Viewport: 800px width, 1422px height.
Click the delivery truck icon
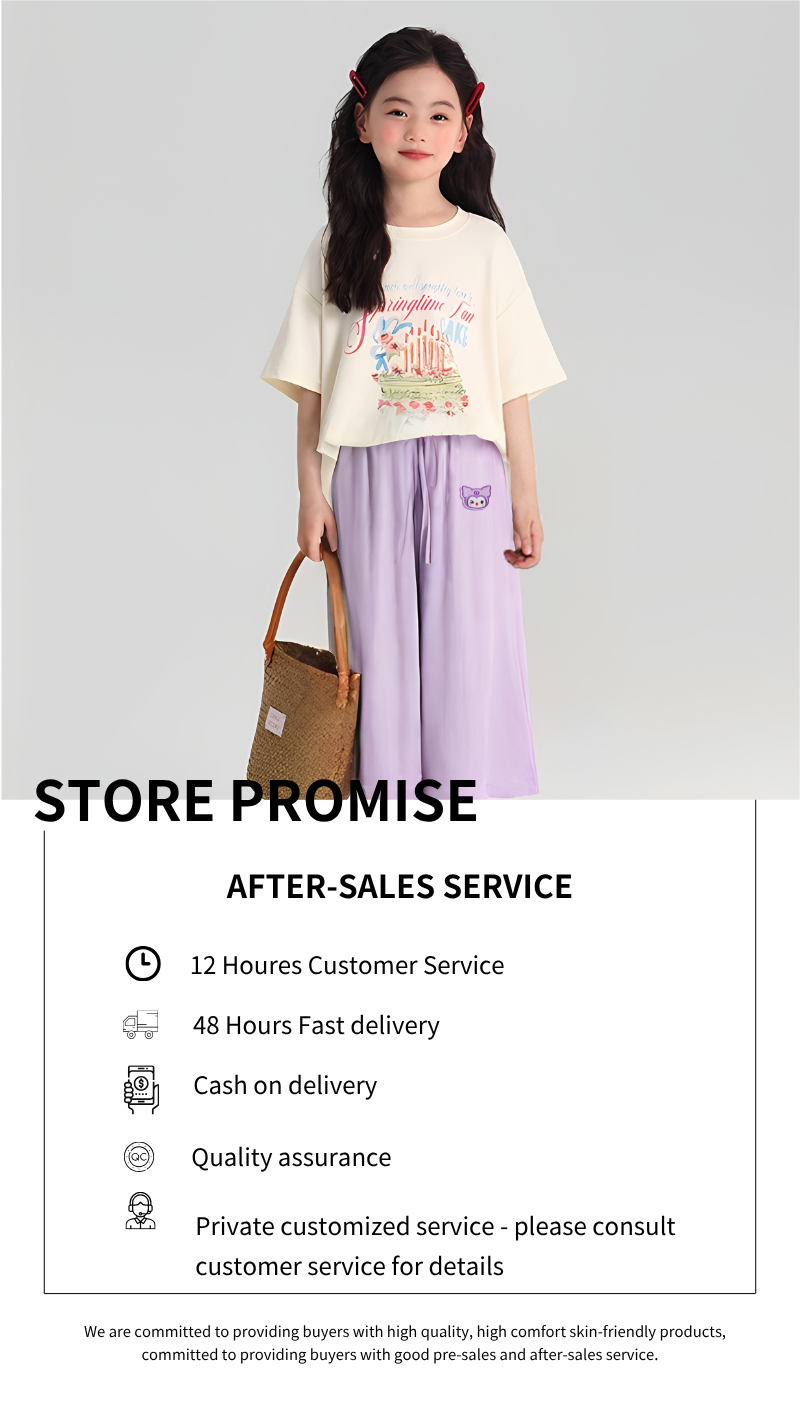pos(140,1024)
